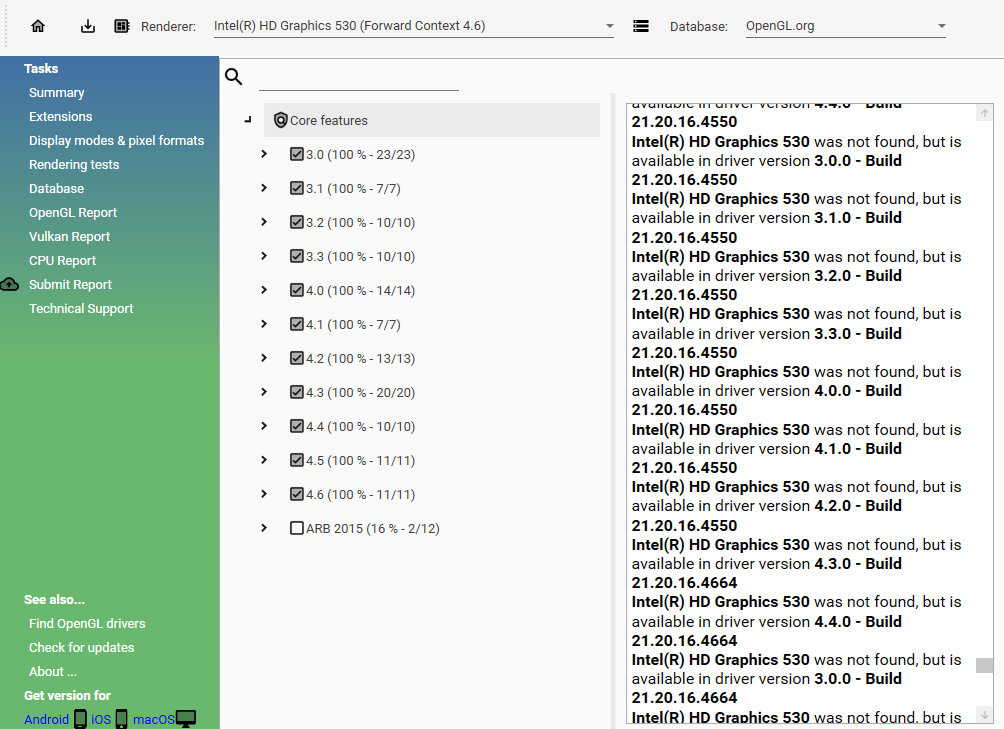
Task: Click the log scrollbar up arrow
Action: pos(984,113)
